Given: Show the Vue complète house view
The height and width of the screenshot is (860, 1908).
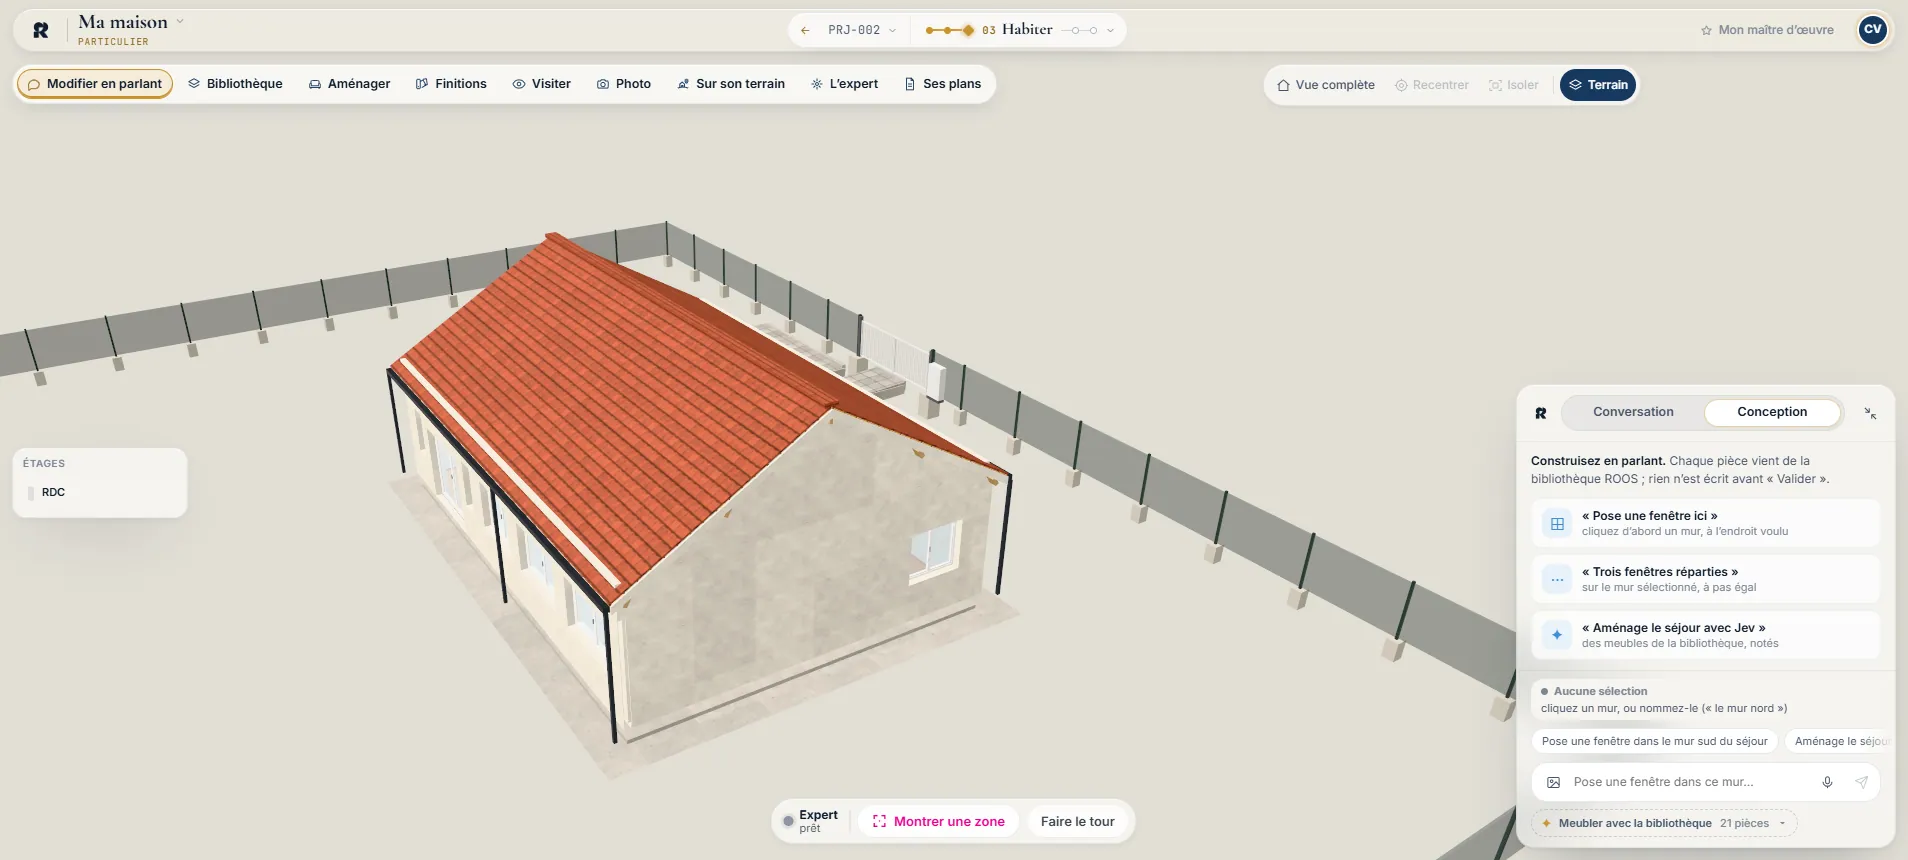Looking at the screenshot, I should pyautogui.click(x=1326, y=85).
